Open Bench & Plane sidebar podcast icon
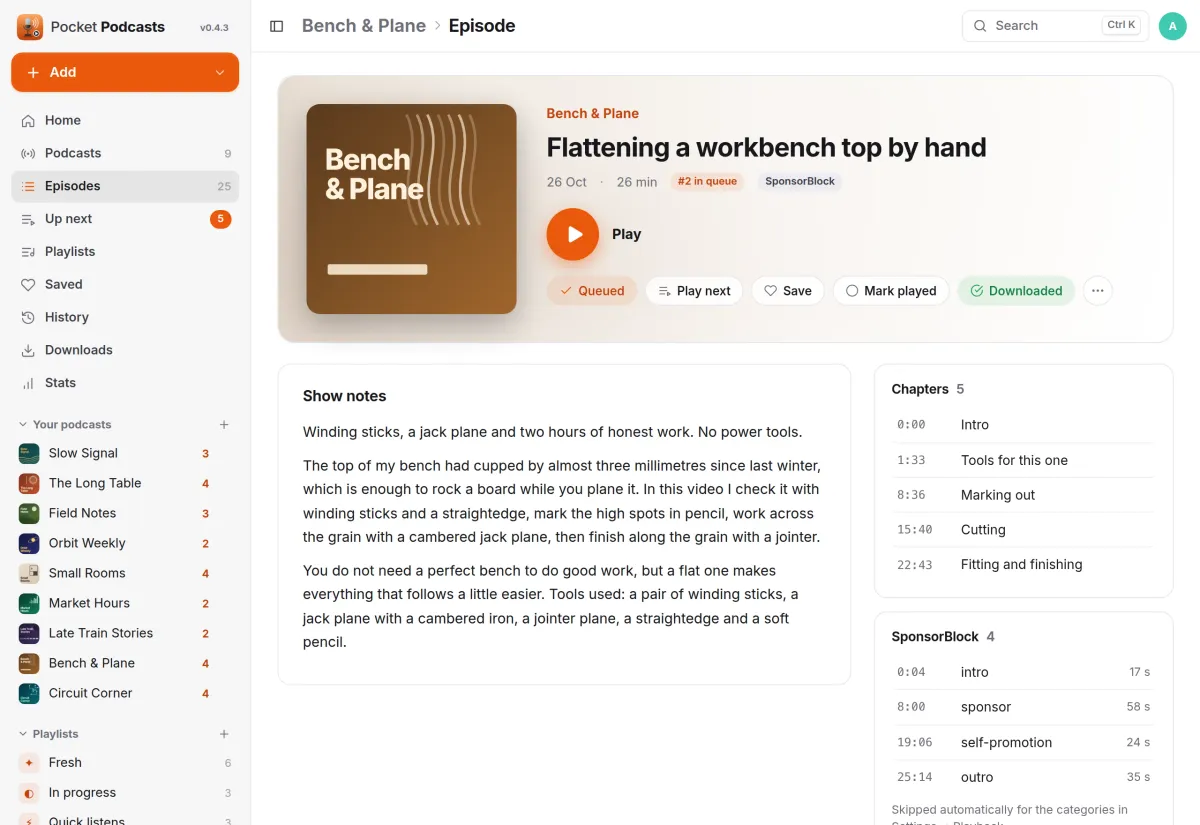Viewport: 1200px width, 825px height. pyautogui.click(x=29, y=663)
